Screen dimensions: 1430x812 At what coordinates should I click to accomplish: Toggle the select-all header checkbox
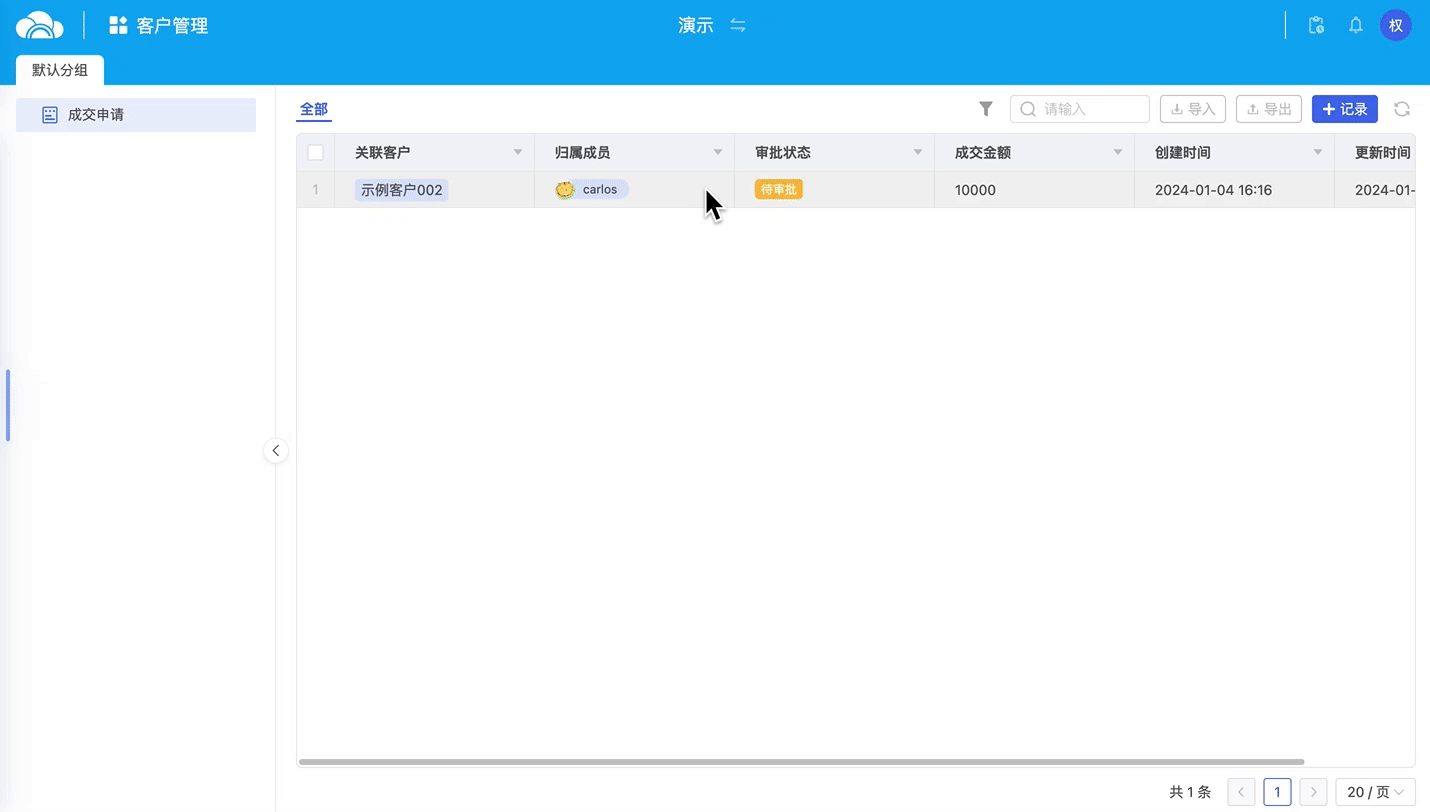pyautogui.click(x=315, y=152)
